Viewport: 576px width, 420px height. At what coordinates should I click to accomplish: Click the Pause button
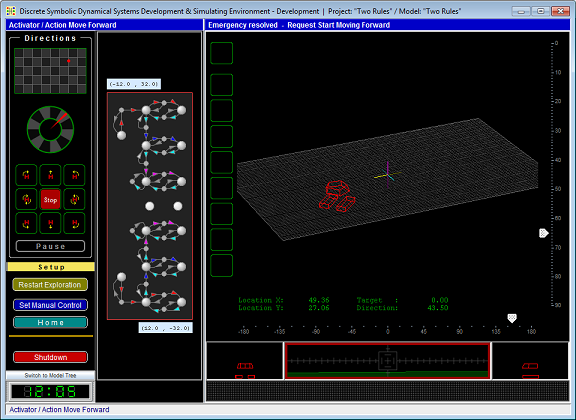(50, 246)
